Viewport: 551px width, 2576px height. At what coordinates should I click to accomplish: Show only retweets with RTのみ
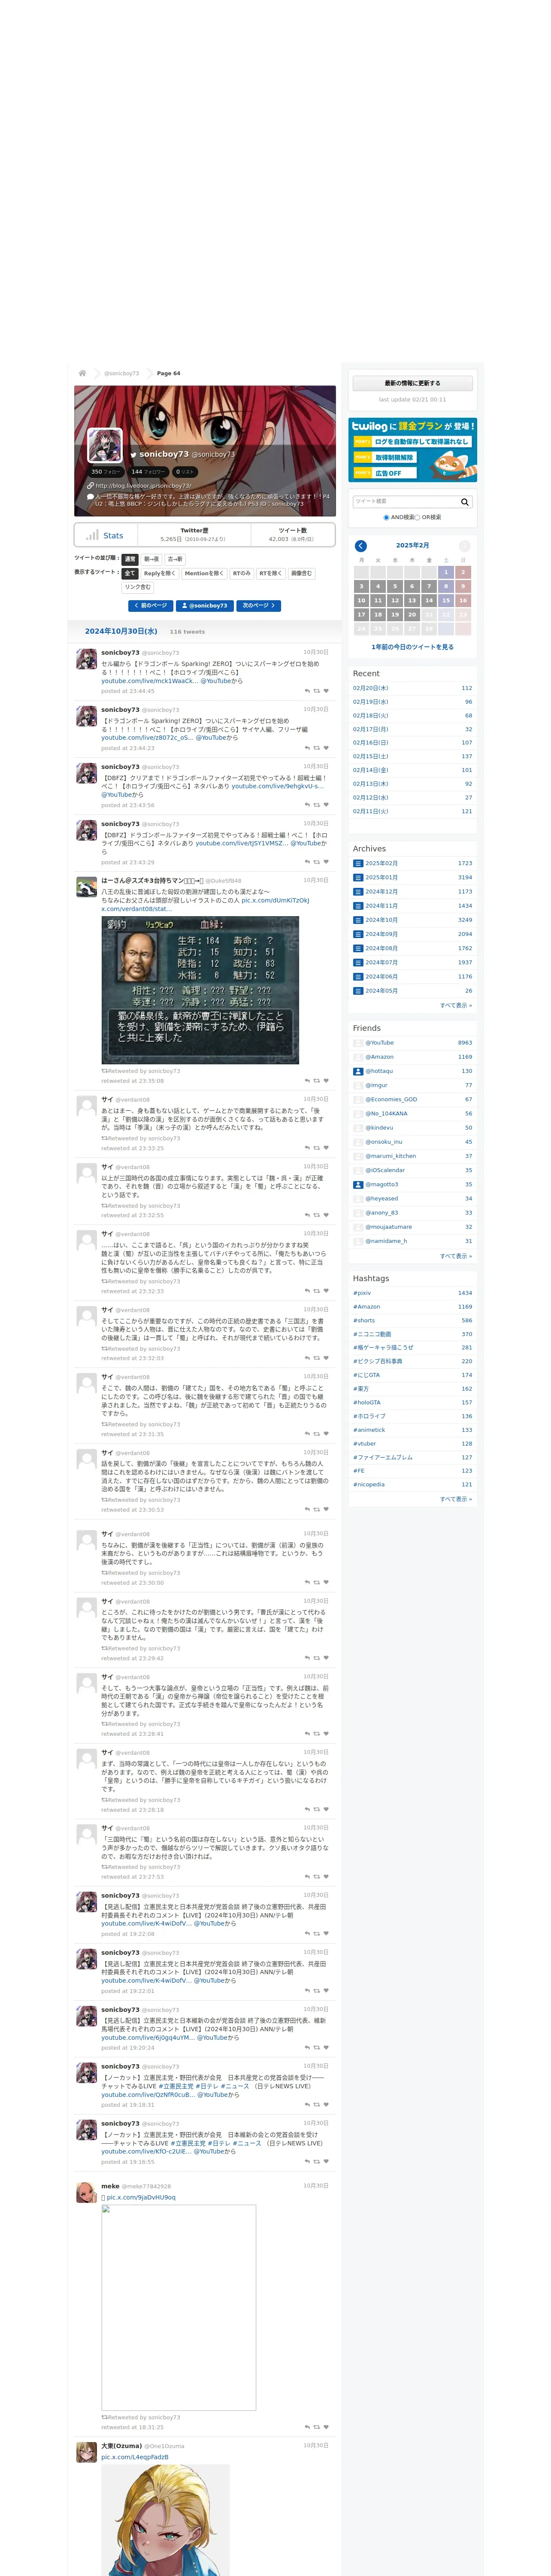[x=242, y=574]
